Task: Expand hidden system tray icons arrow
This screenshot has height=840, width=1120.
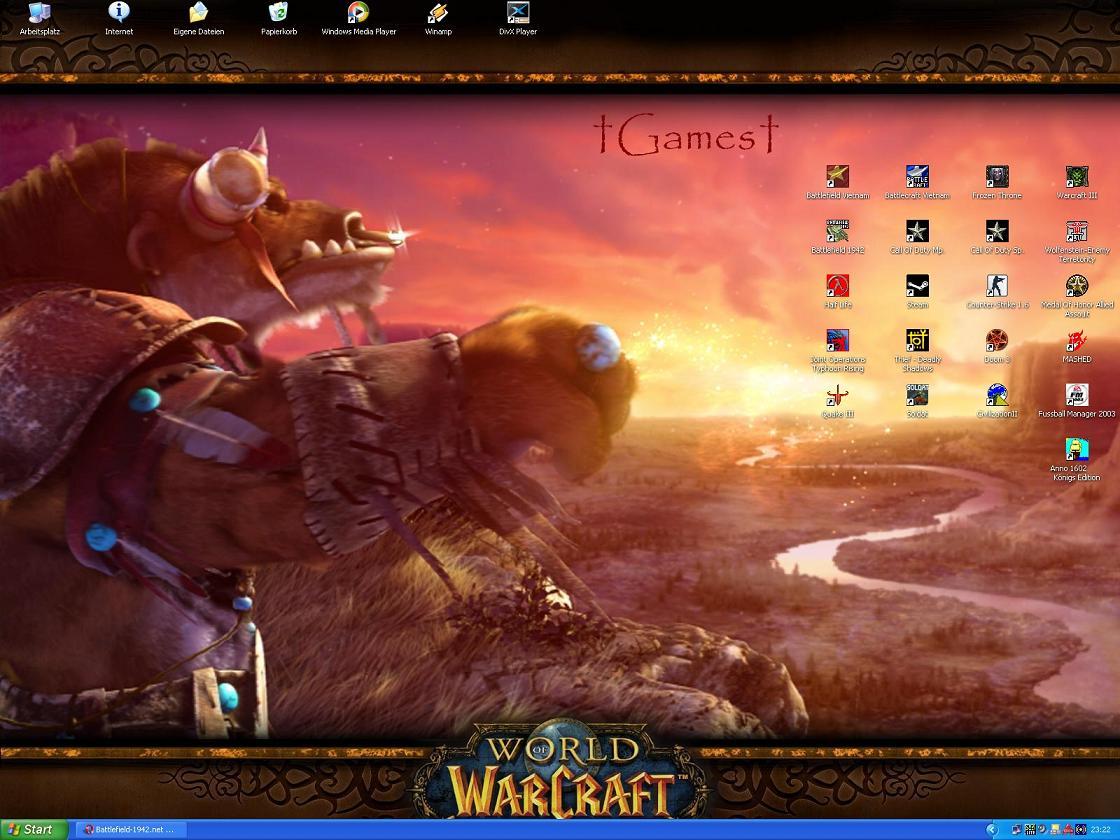Action: coord(992,830)
